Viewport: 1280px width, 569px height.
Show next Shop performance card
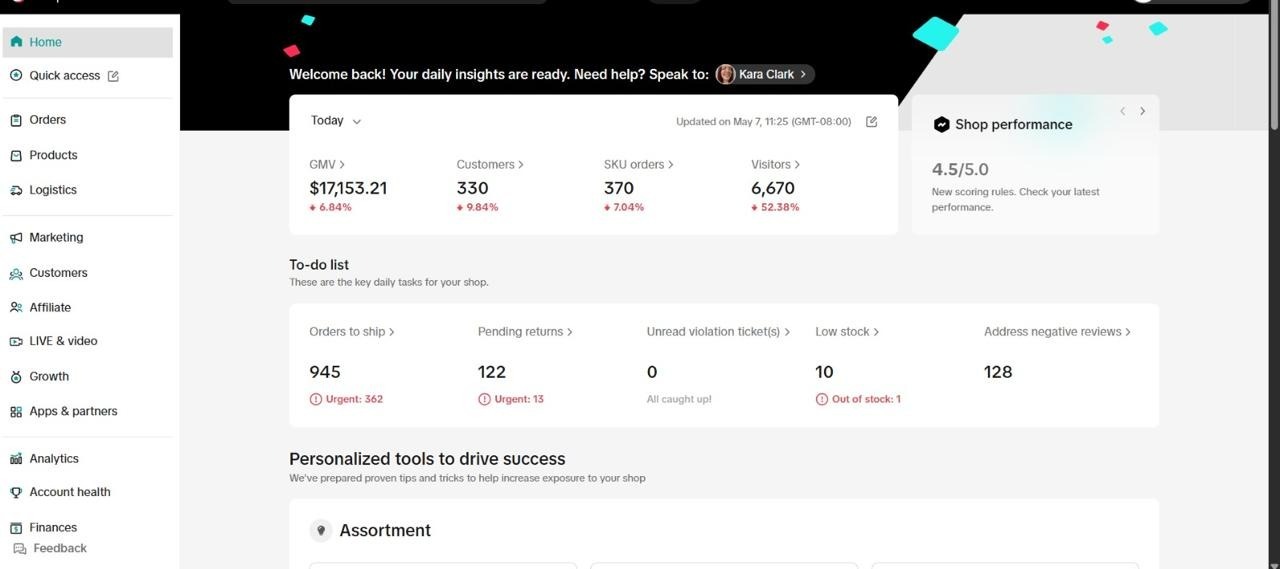coord(1142,111)
